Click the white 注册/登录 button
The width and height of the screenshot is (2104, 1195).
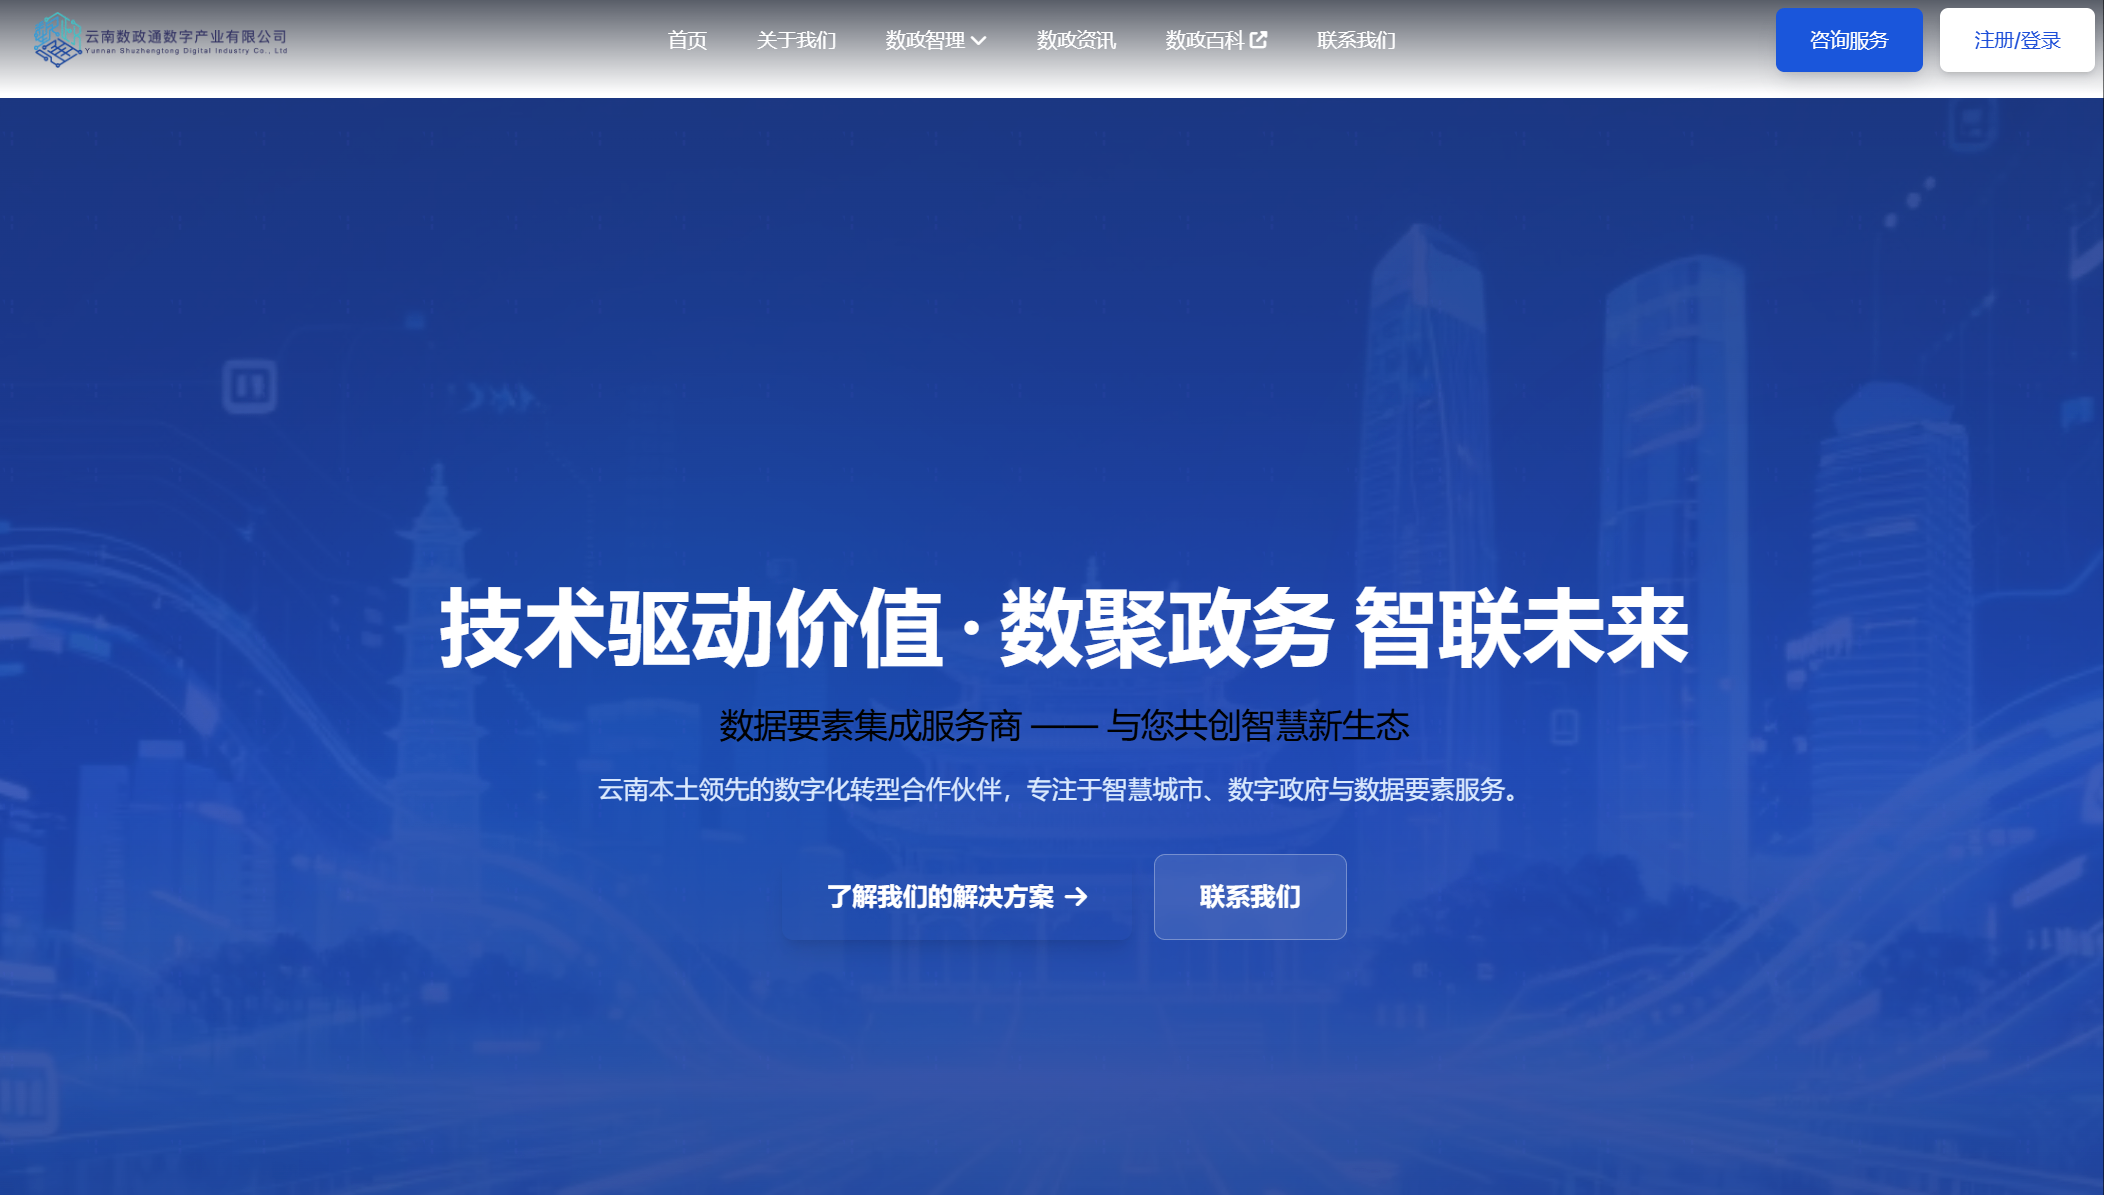pyautogui.click(x=2016, y=40)
